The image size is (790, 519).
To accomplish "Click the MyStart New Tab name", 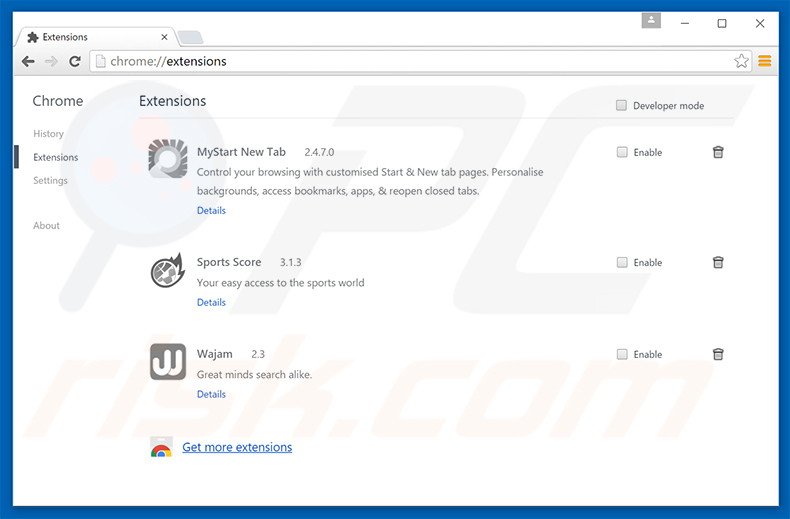I will [241, 152].
